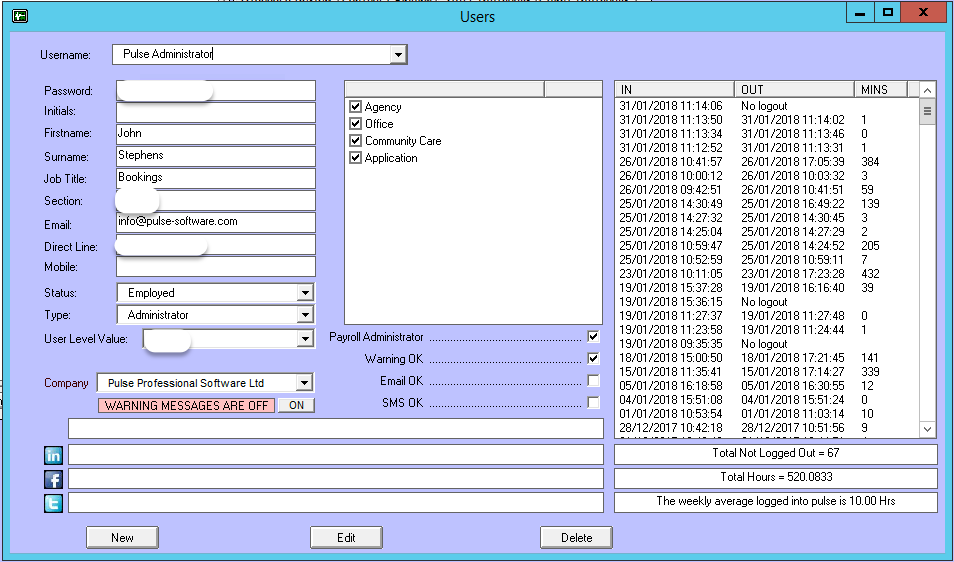Click the Twitter icon
Screen dimensions: 954x562
[54, 503]
